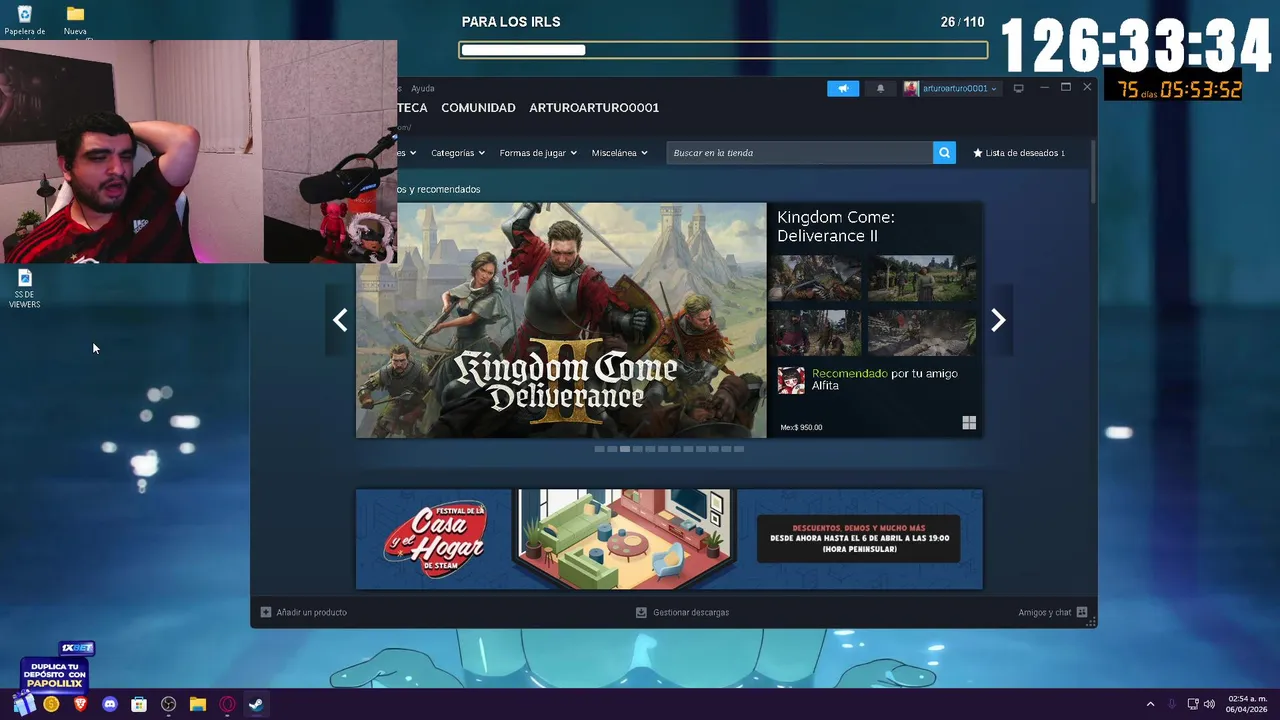Switch to Big Picture mode monitor icon
The width and height of the screenshot is (1280, 720).
(1018, 88)
